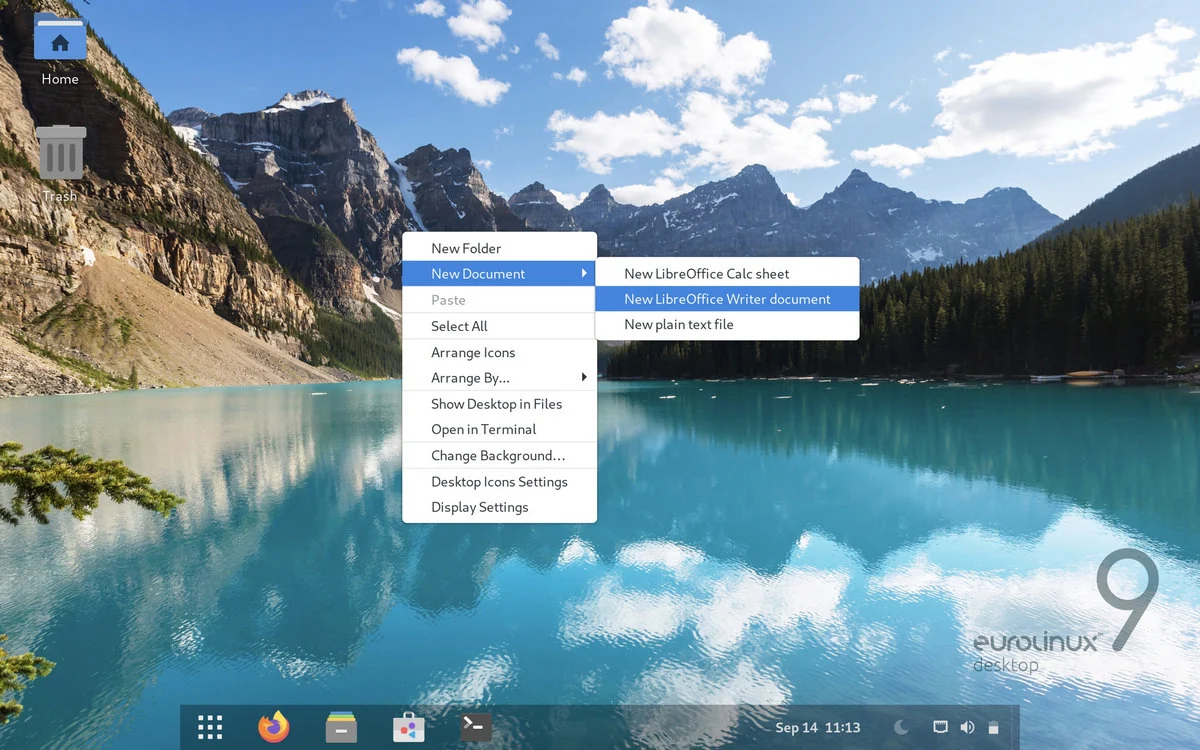Choose Select All in the context menu
1200x750 pixels.
[x=458, y=325]
